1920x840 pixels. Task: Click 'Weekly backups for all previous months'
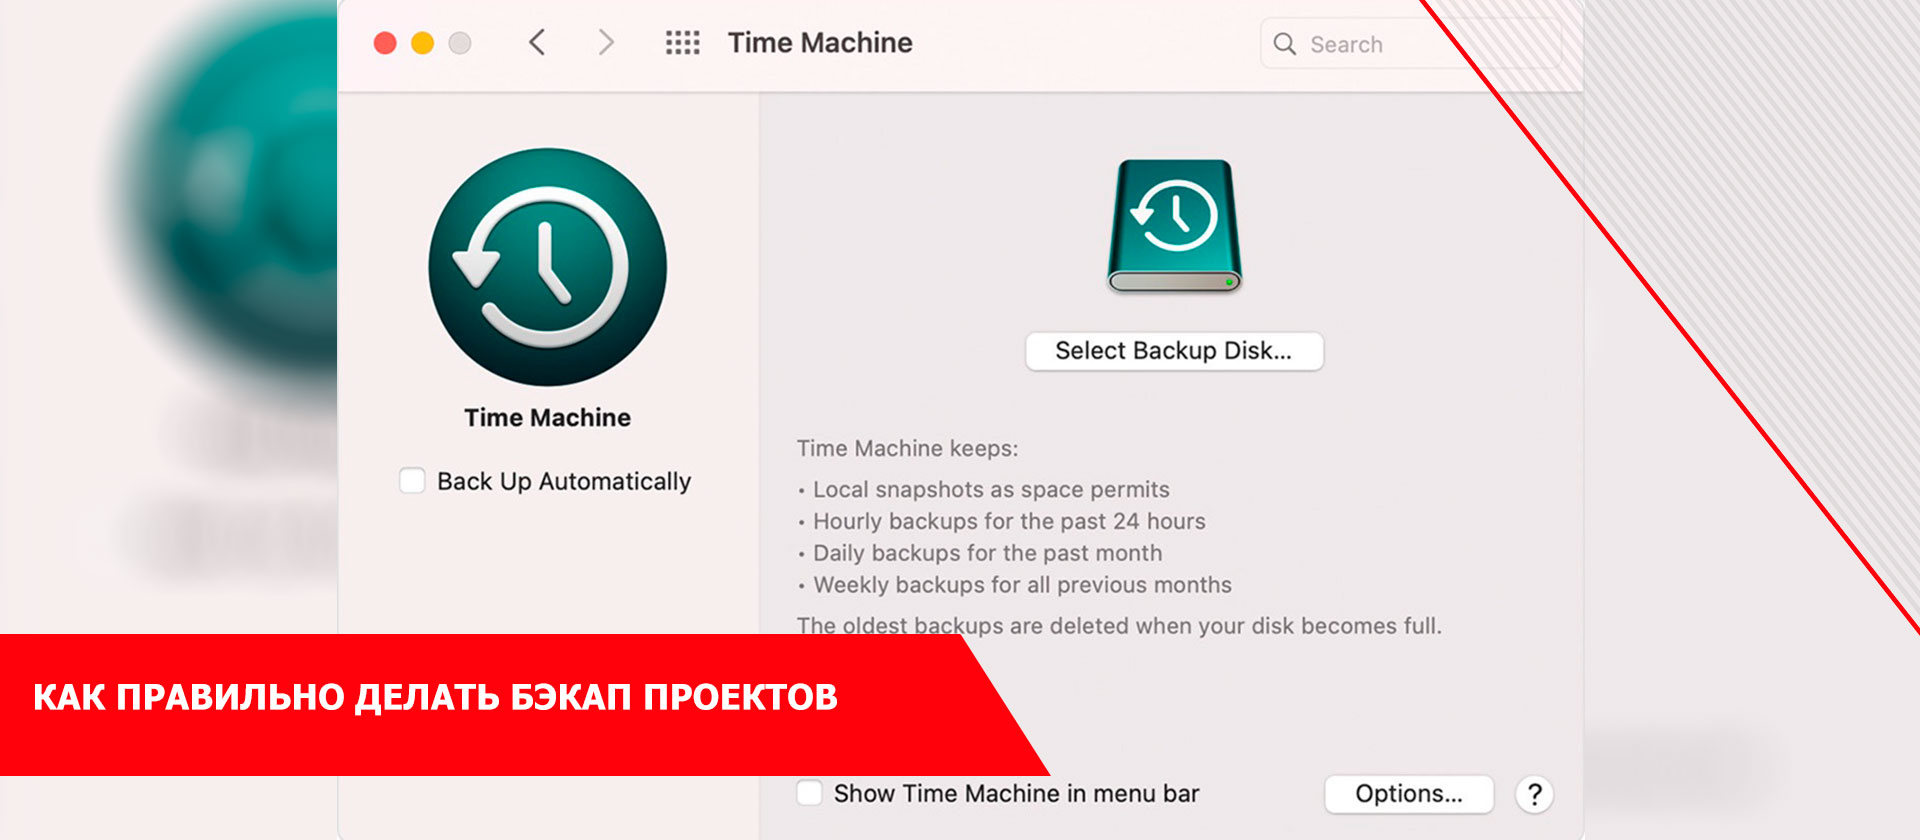coord(1022,585)
